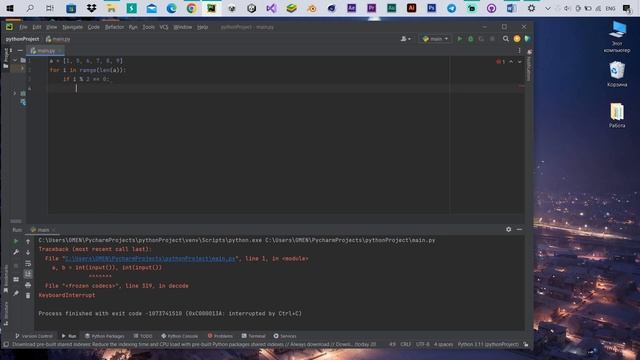Open the Project tool window side tab
The height and width of the screenshot is (360, 640).
pyautogui.click(x=6, y=58)
